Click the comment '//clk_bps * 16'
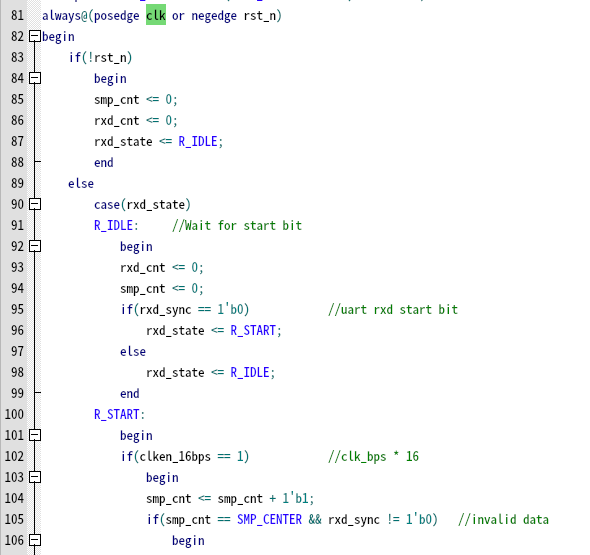This screenshot has height=555, width=590. pos(373,457)
